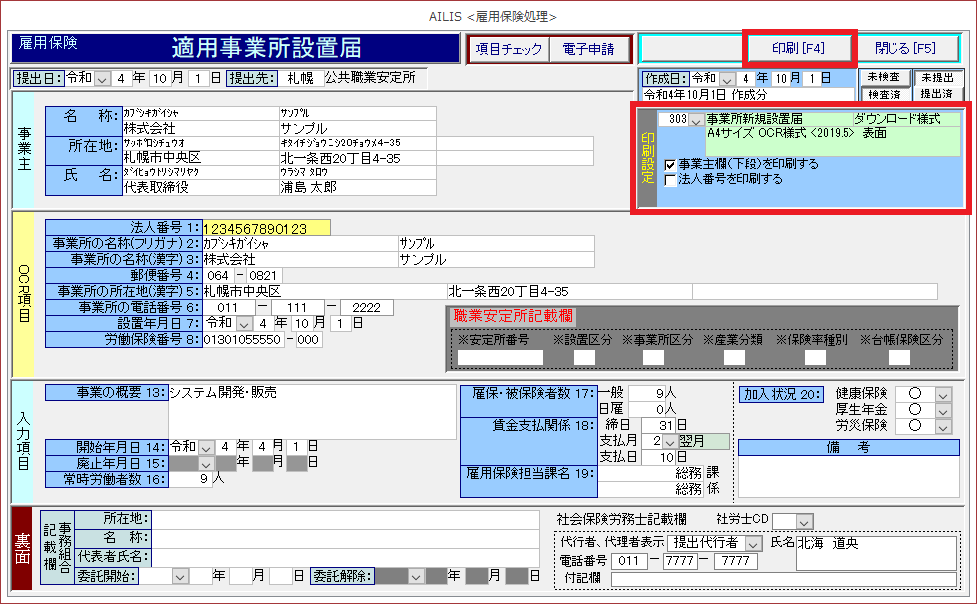Mark the form as 提出済
This screenshot has height=604, width=977.
pyautogui.click(x=937, y=94)
